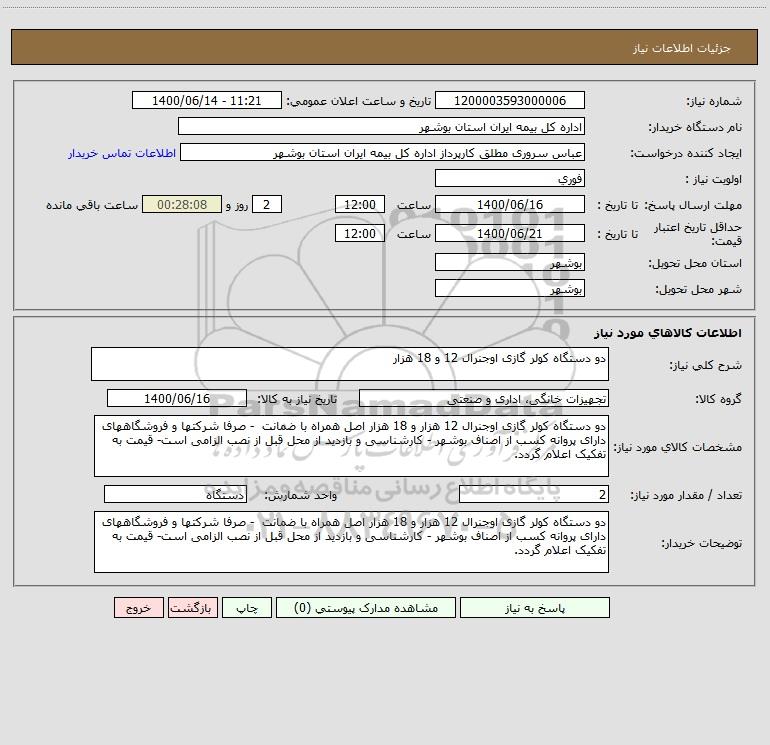Select the شماره نیاز number field

510,100
